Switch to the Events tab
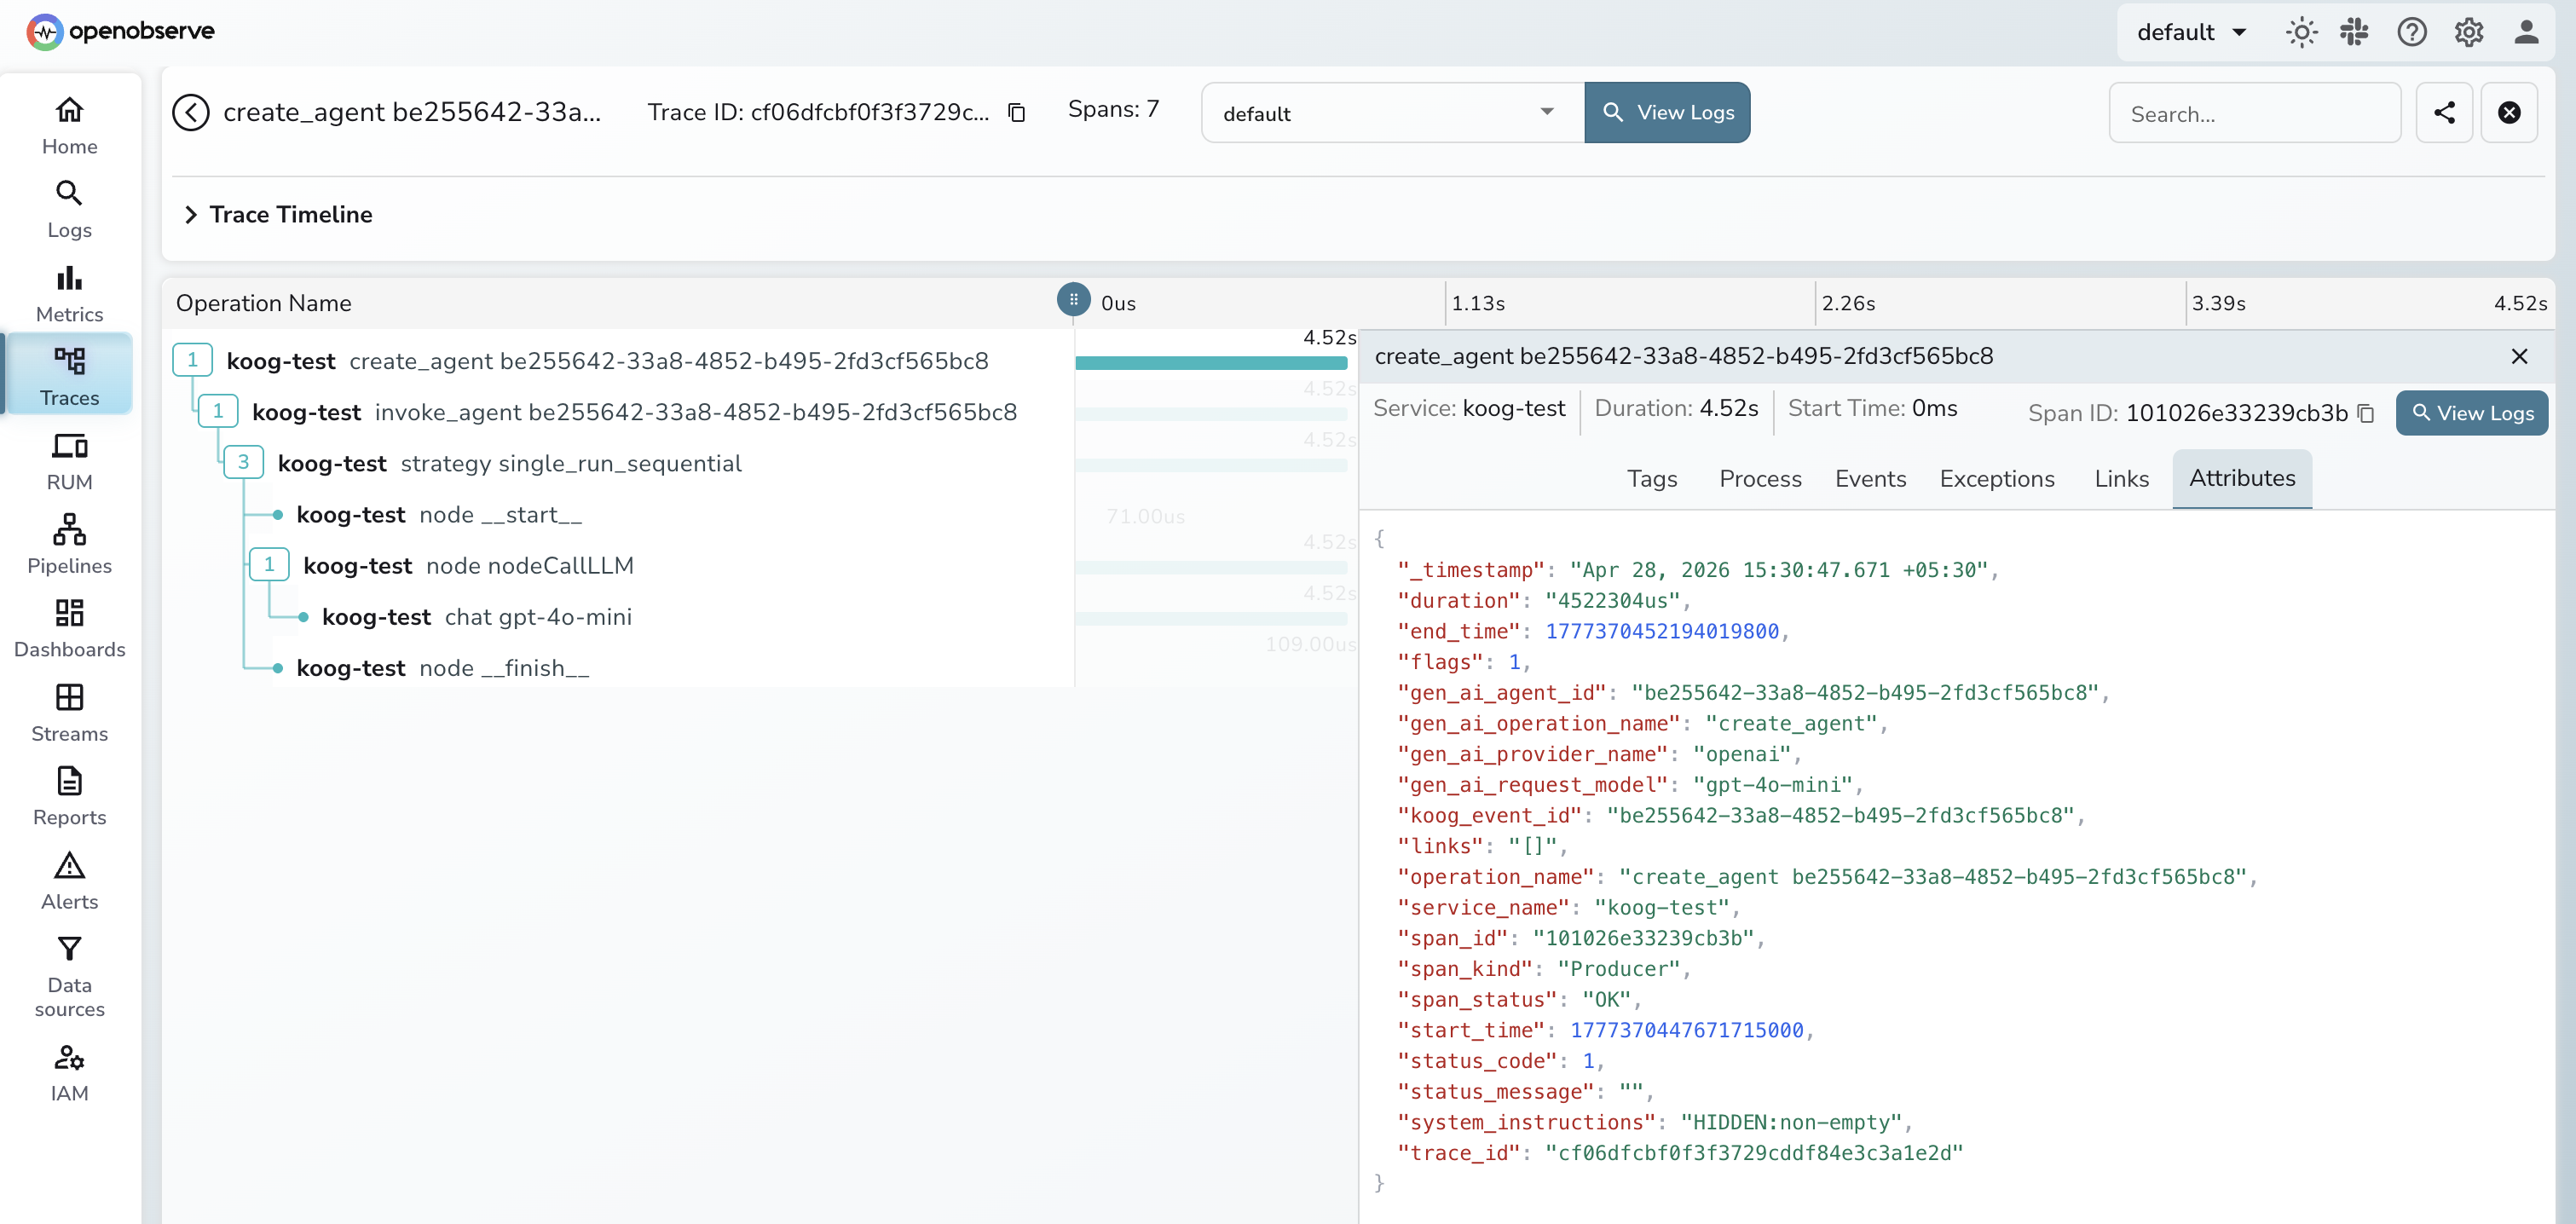 [x=1871, y=479]
